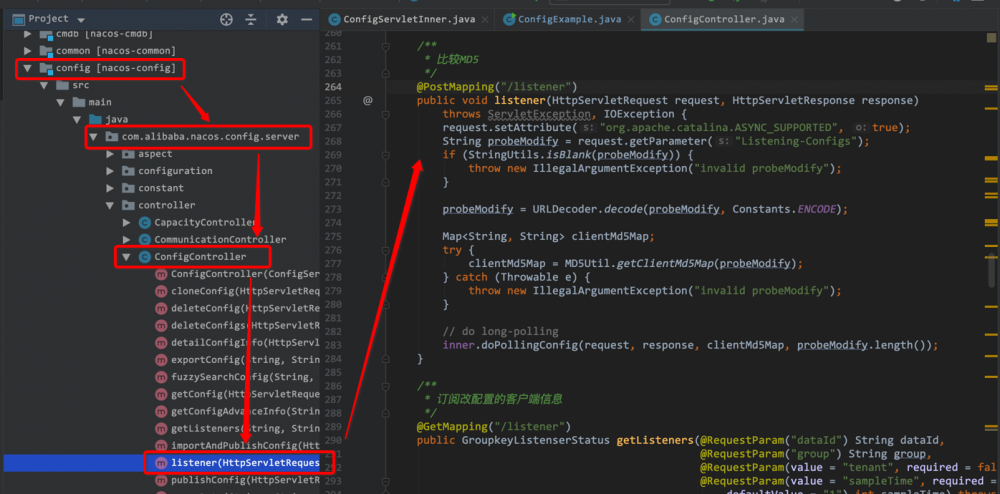Collapse the controller package arrow

tap(110, 205)
